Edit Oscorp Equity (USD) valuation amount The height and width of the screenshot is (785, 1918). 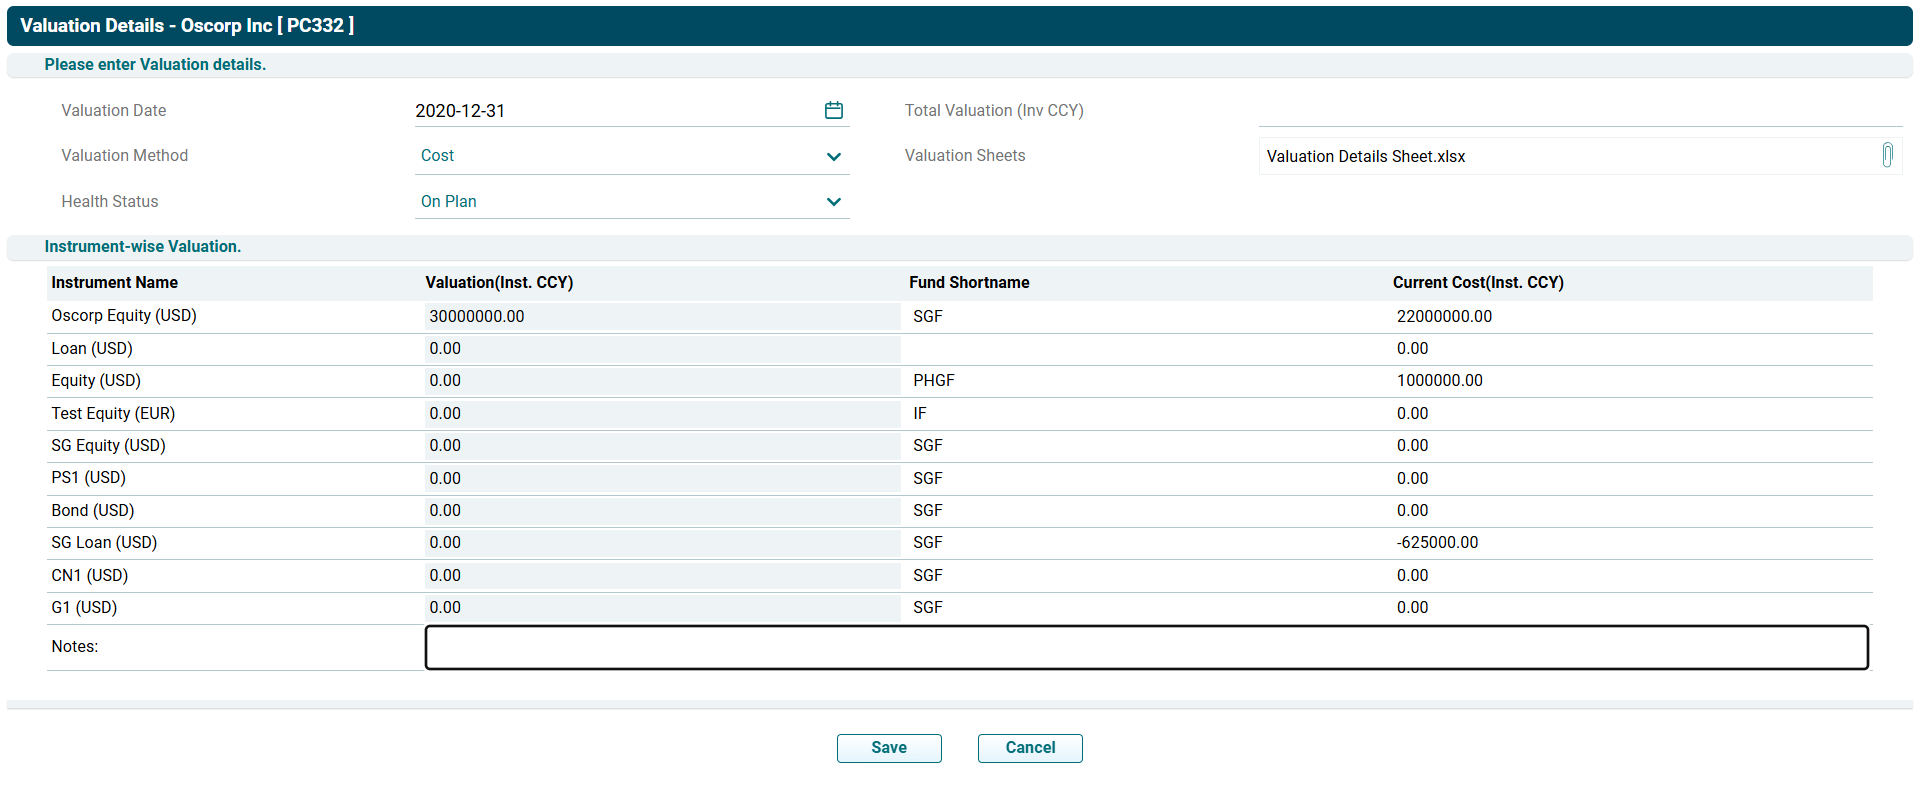coord(661,316)
